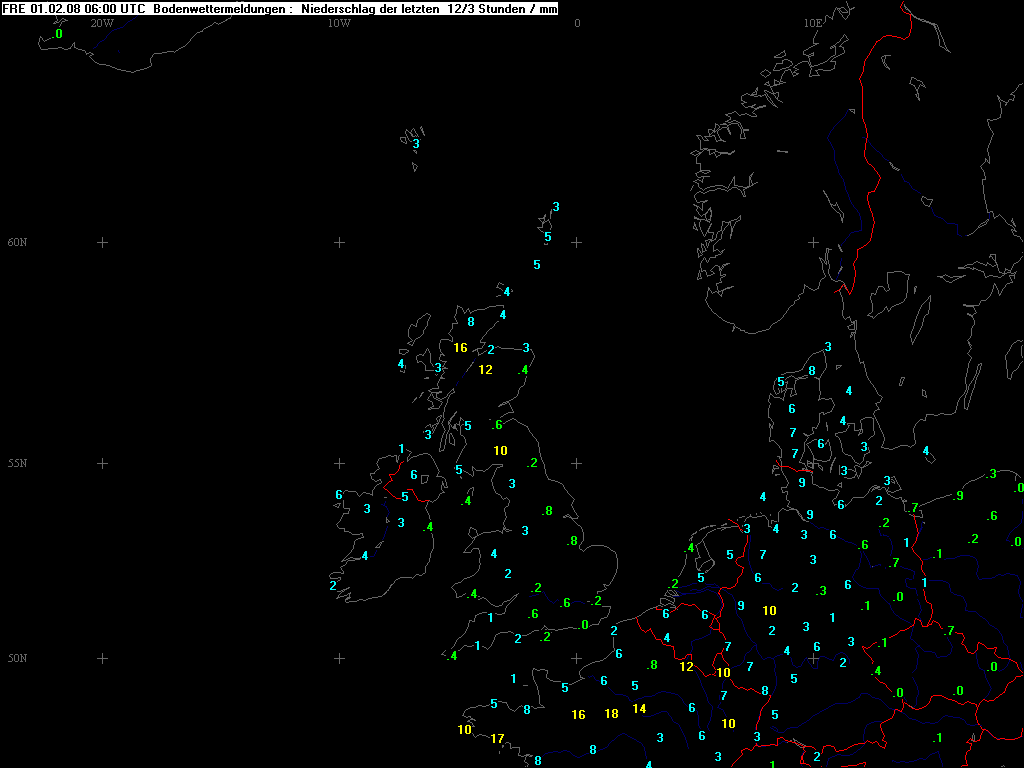Select the yellow 18 precipitation value
Image resolution: width=1024 pixels, height=768 pixels.
coord(612,713)
